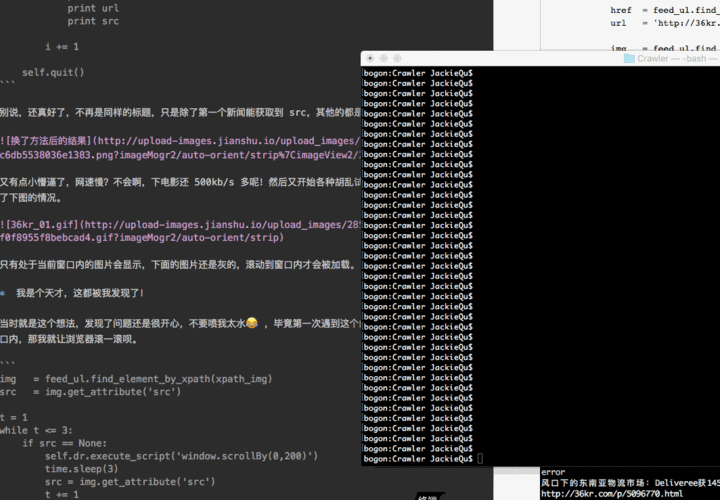Click the '风口下的东南亚物流市场' output line
The height and width of the screenshot is (500, 720).
[x=630, y=483]
